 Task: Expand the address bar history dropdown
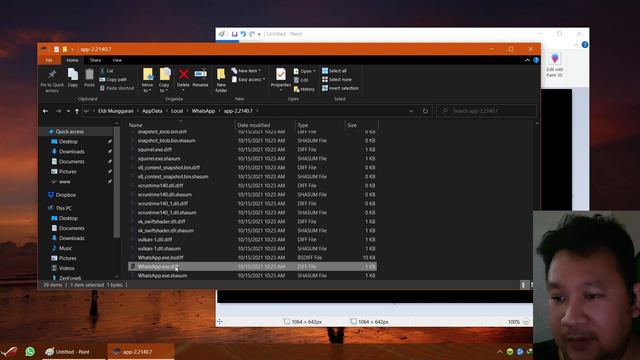click(411, 111)
